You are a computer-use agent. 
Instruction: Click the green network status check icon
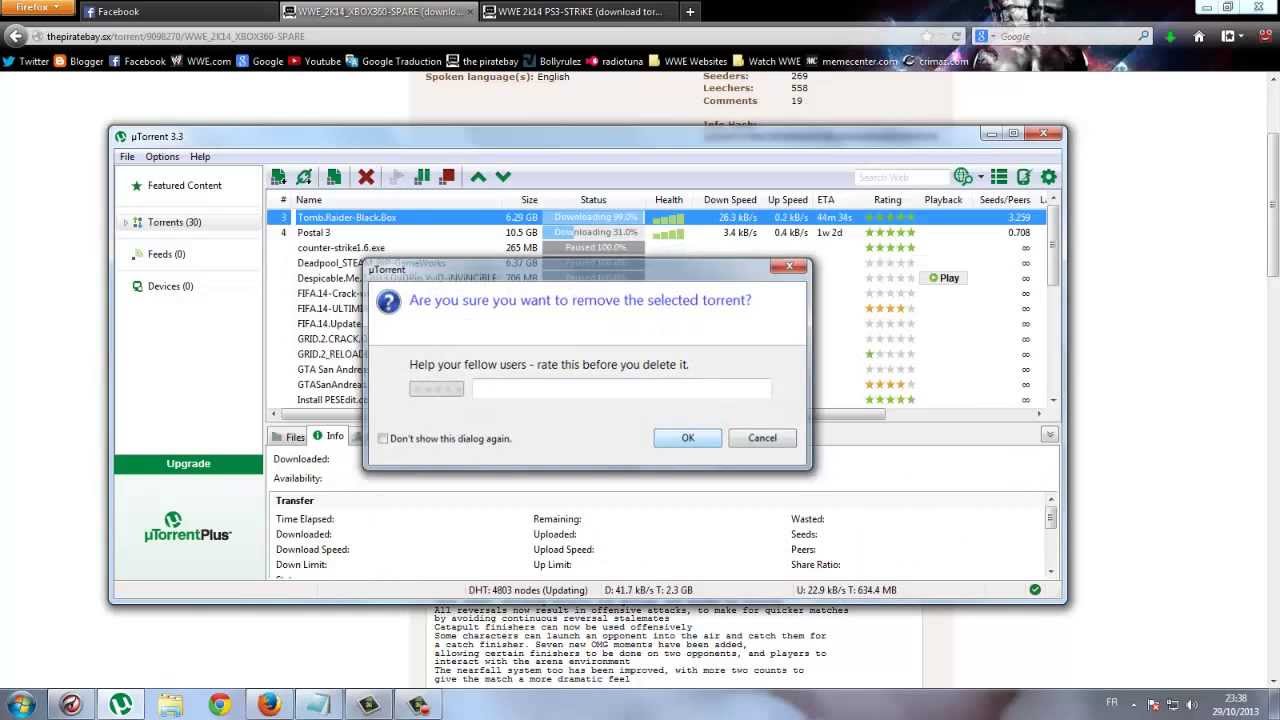(x=1035, y=590)
